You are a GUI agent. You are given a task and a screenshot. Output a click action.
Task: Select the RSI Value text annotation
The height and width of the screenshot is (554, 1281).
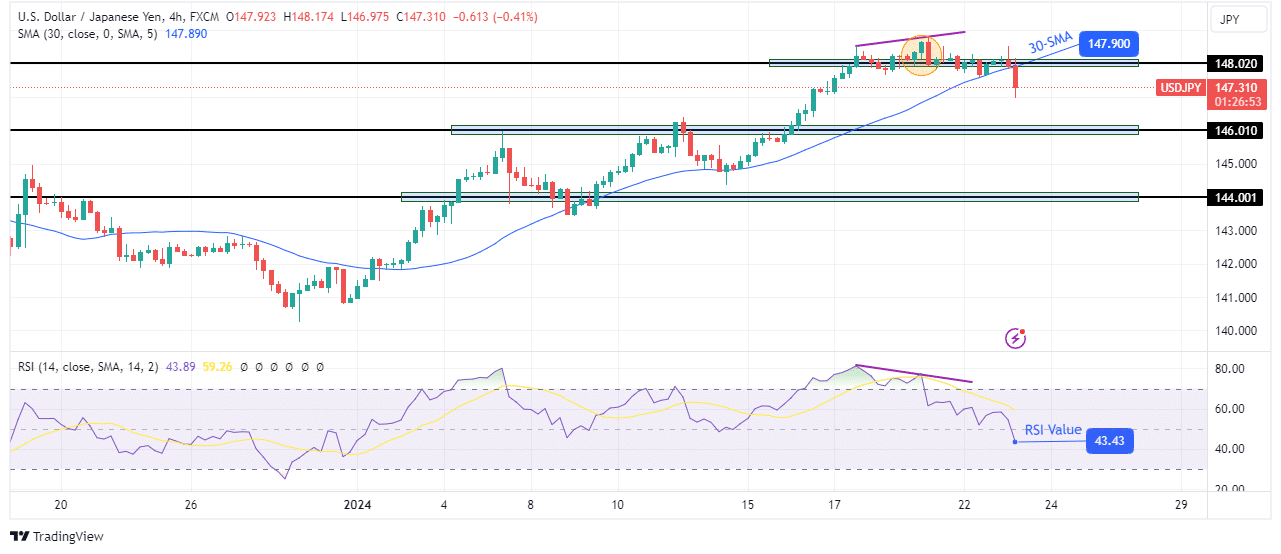pyautogui.click(x=1053, y=430)
